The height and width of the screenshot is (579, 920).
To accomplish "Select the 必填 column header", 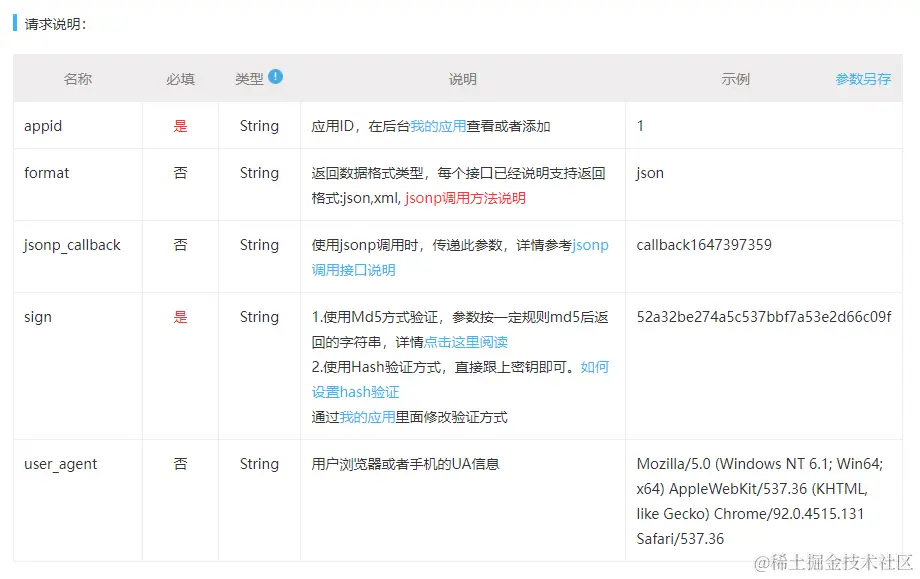I will click(180, 79).
